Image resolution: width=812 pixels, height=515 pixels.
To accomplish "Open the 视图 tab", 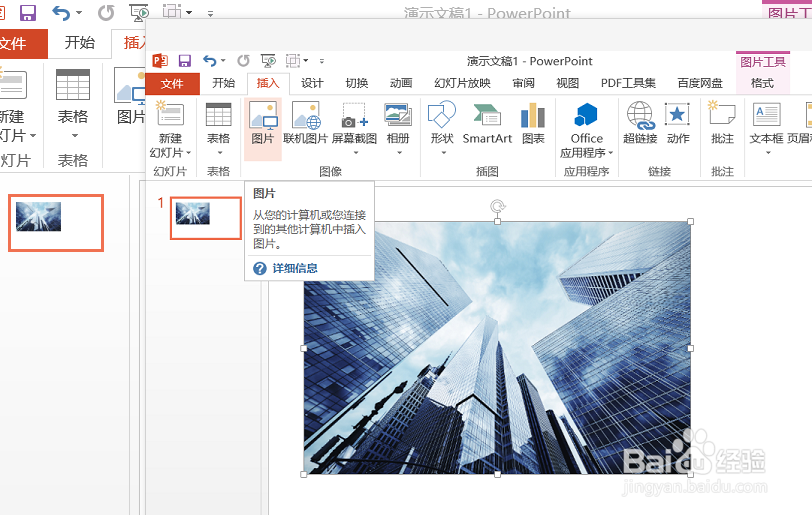I will [x=568, y=83].
